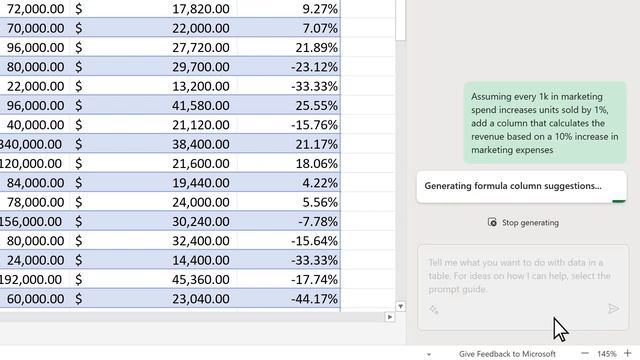Click the Generating formula column suggestions card
This screenshot has width=640, height=360.
(x=521, y=187)
